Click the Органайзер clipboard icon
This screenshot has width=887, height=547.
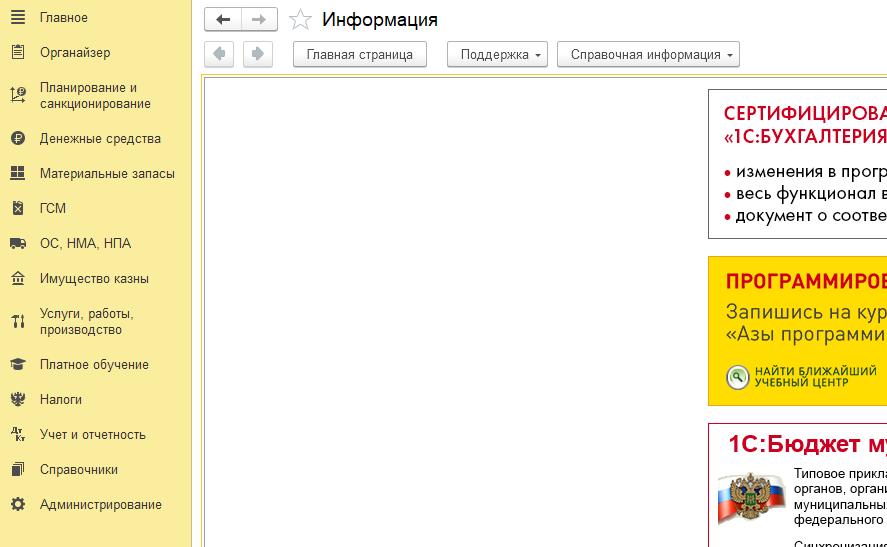coord(18,52)
